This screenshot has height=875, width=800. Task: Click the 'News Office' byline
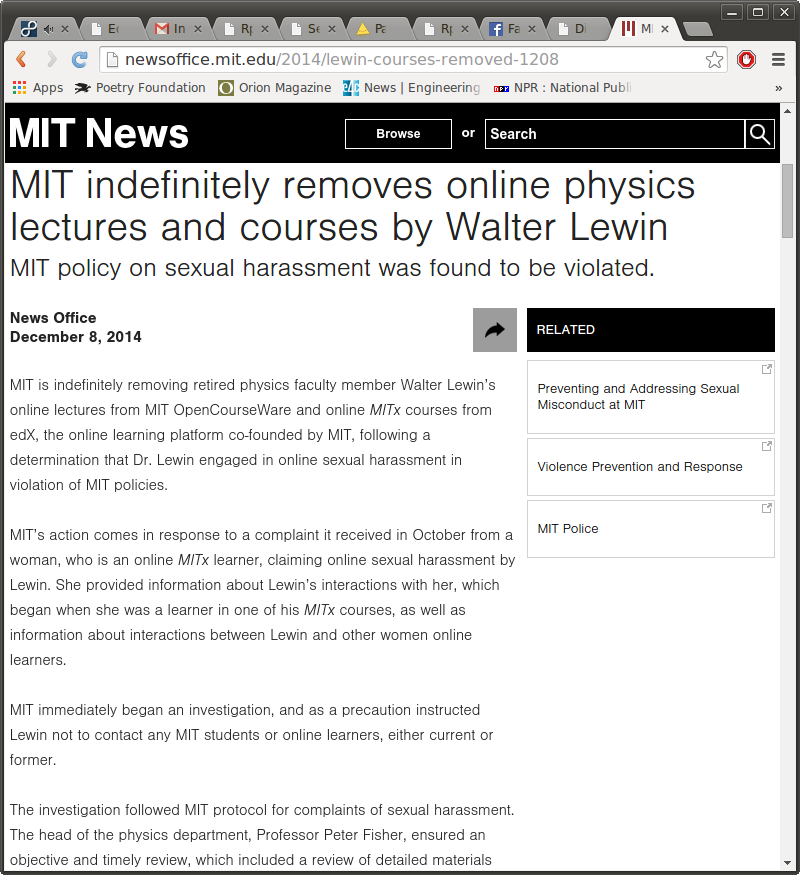click(x=53, y=318)
